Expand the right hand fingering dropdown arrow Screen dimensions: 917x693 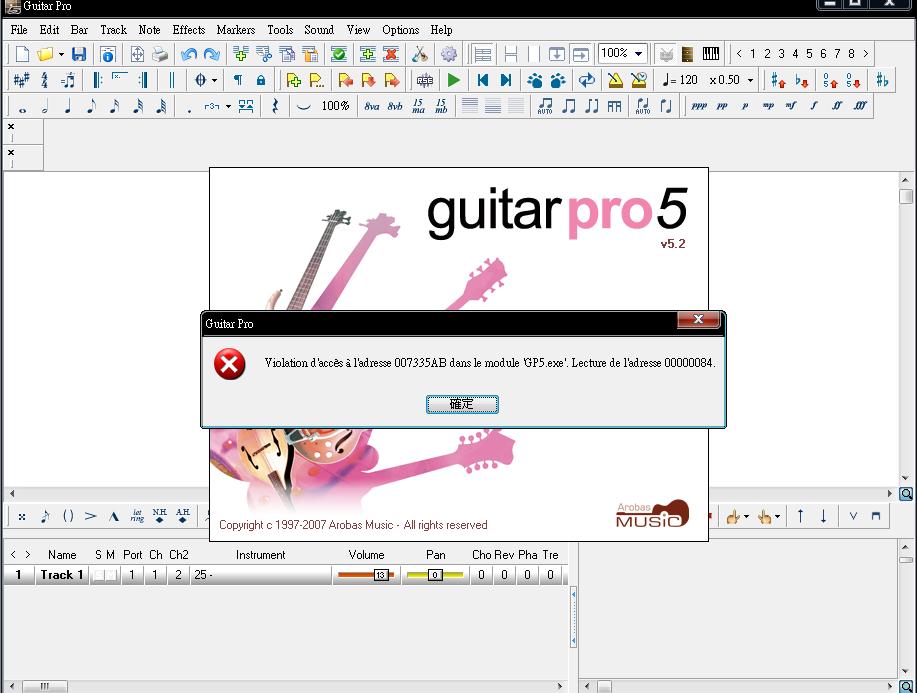777,516
